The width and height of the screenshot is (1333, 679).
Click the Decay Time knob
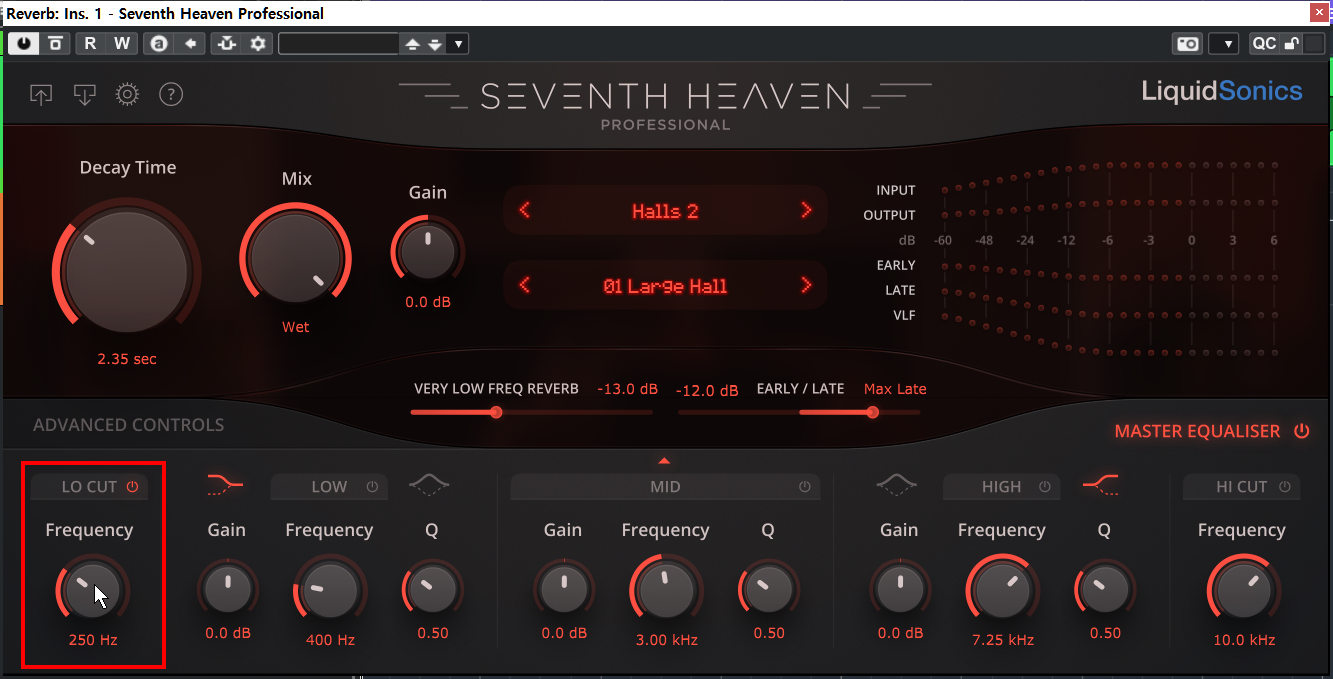click(x=126, y=272)
